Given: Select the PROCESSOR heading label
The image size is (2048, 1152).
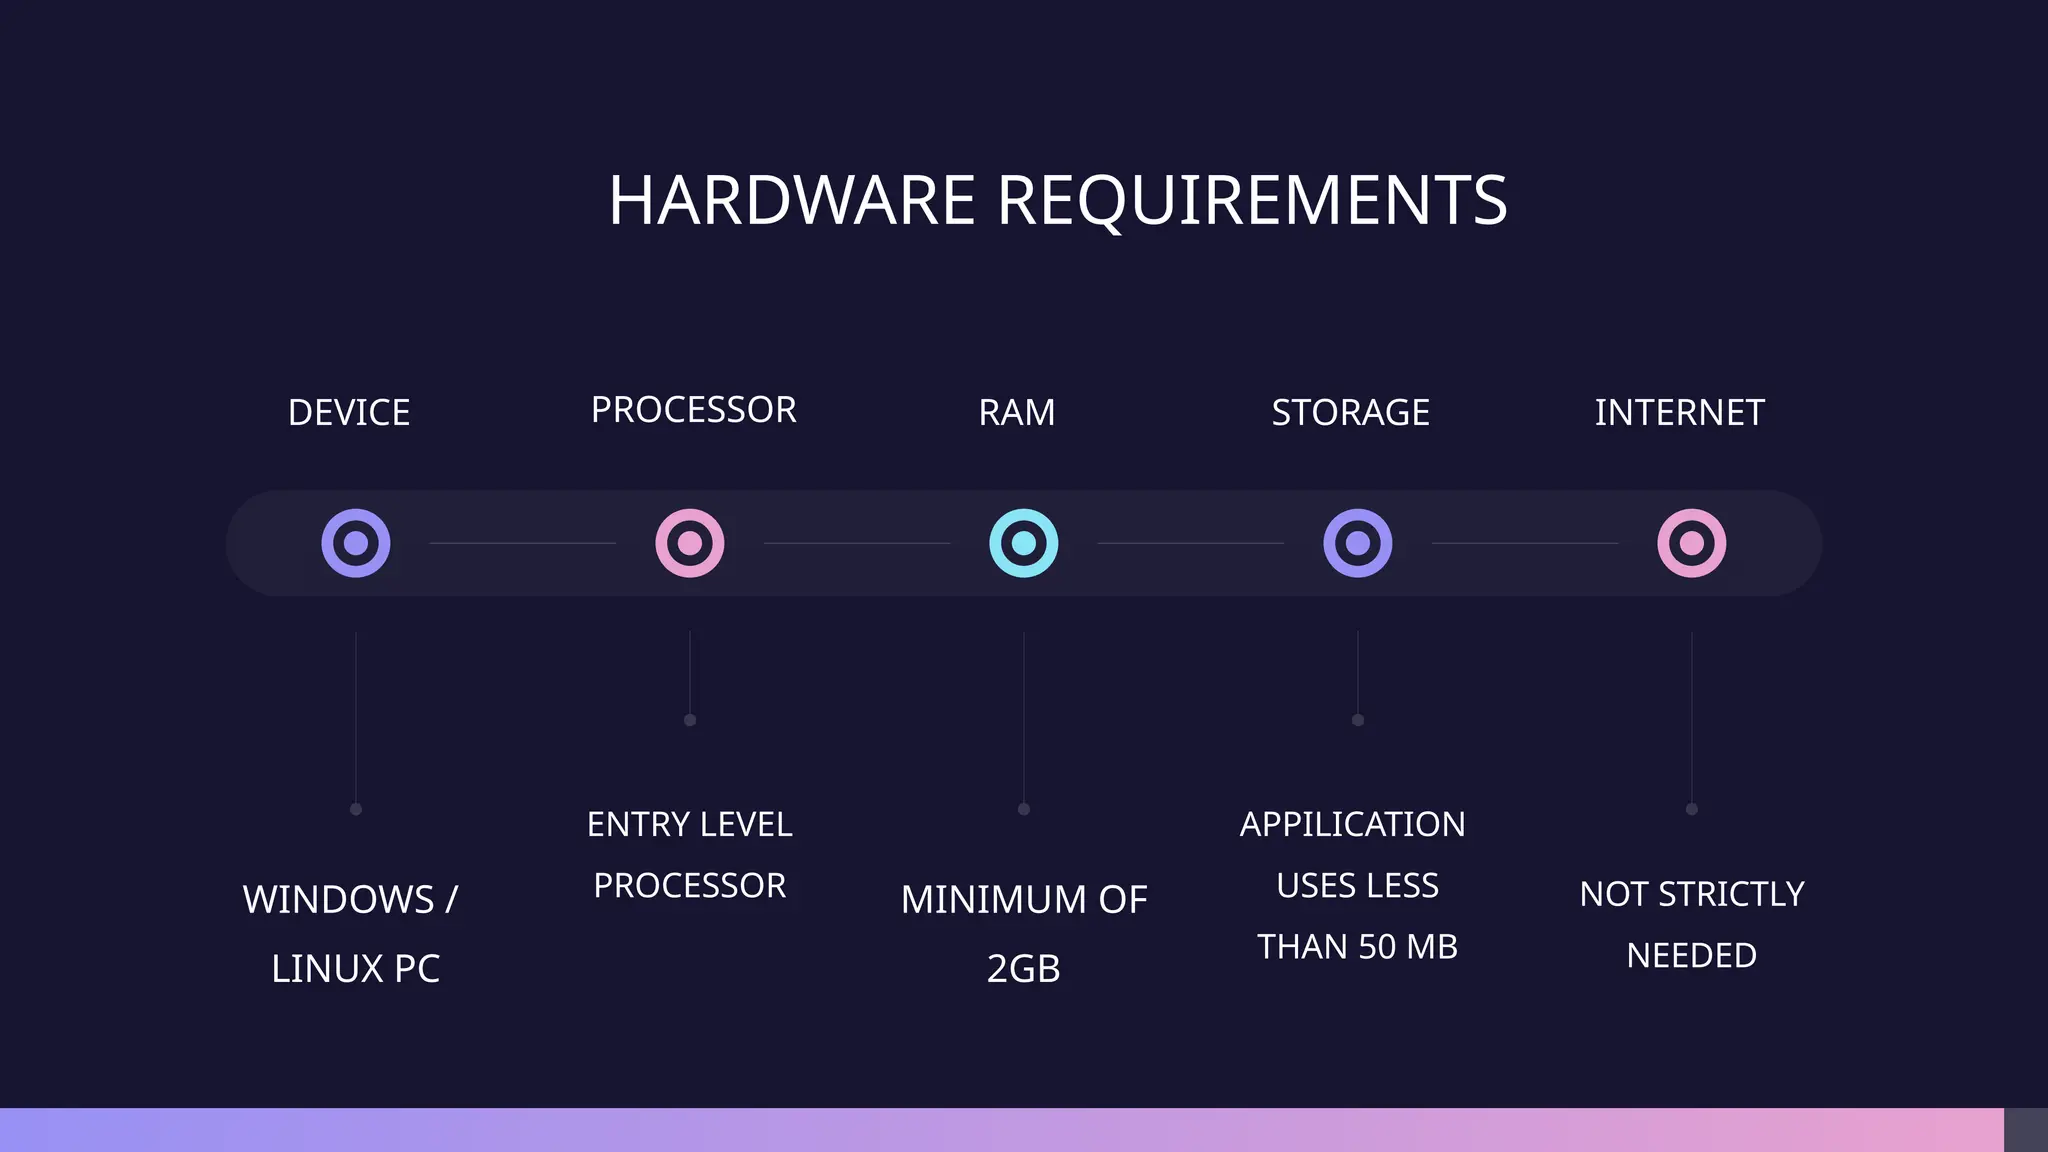Looking at the screenshot, I should pos(694,410).
